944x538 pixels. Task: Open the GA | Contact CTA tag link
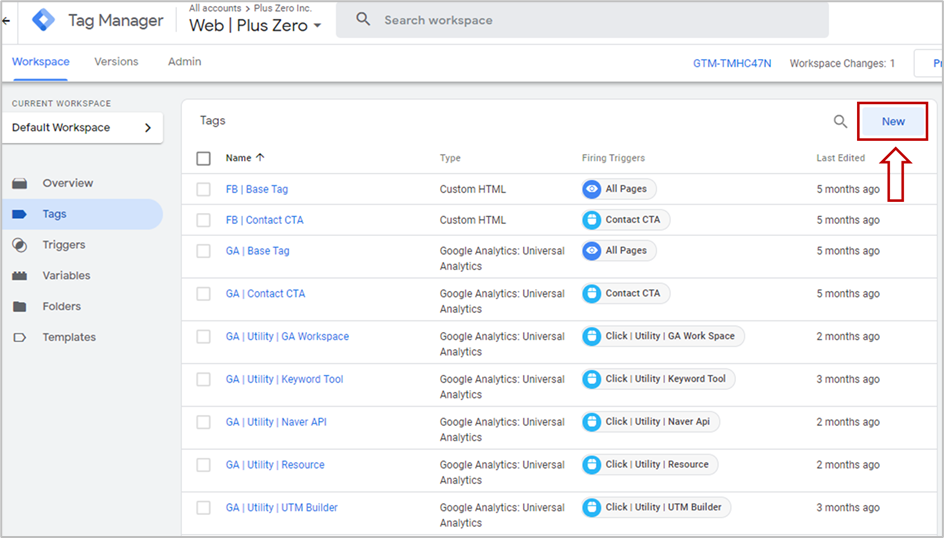coord(266,293)
